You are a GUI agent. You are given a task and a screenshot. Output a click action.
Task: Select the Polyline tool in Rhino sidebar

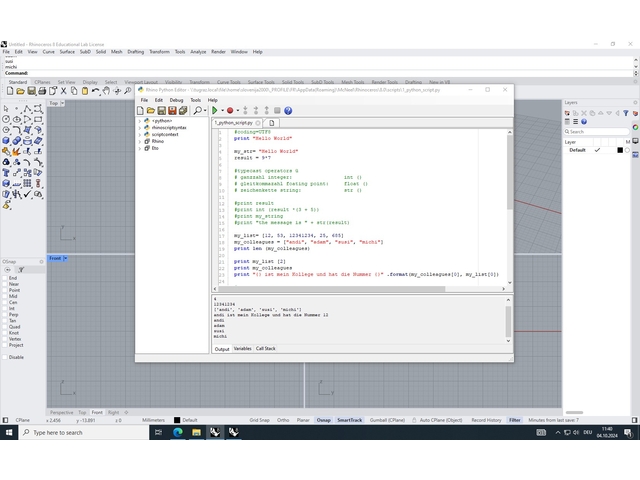[27, 109]
